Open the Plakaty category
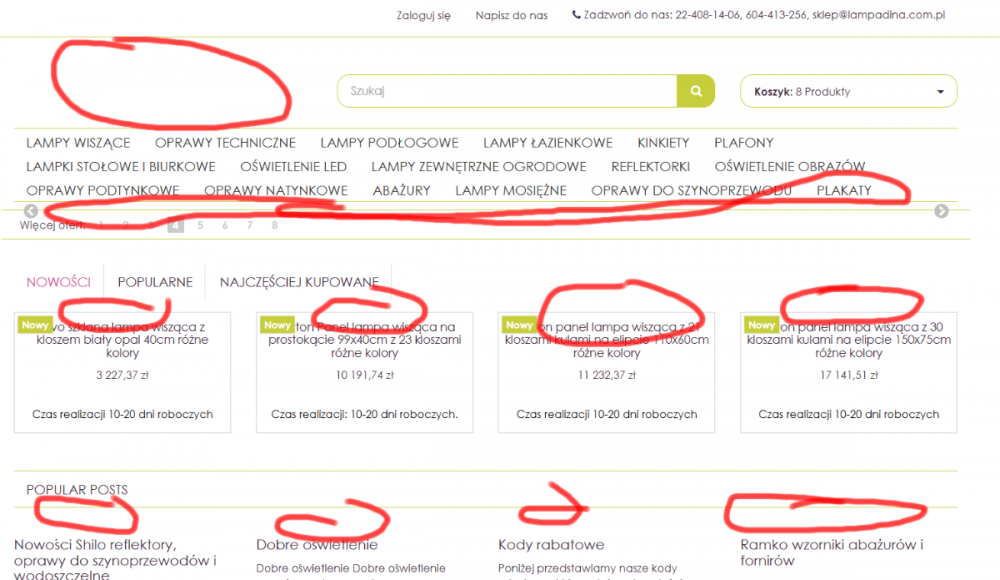 tap(844, 190)
